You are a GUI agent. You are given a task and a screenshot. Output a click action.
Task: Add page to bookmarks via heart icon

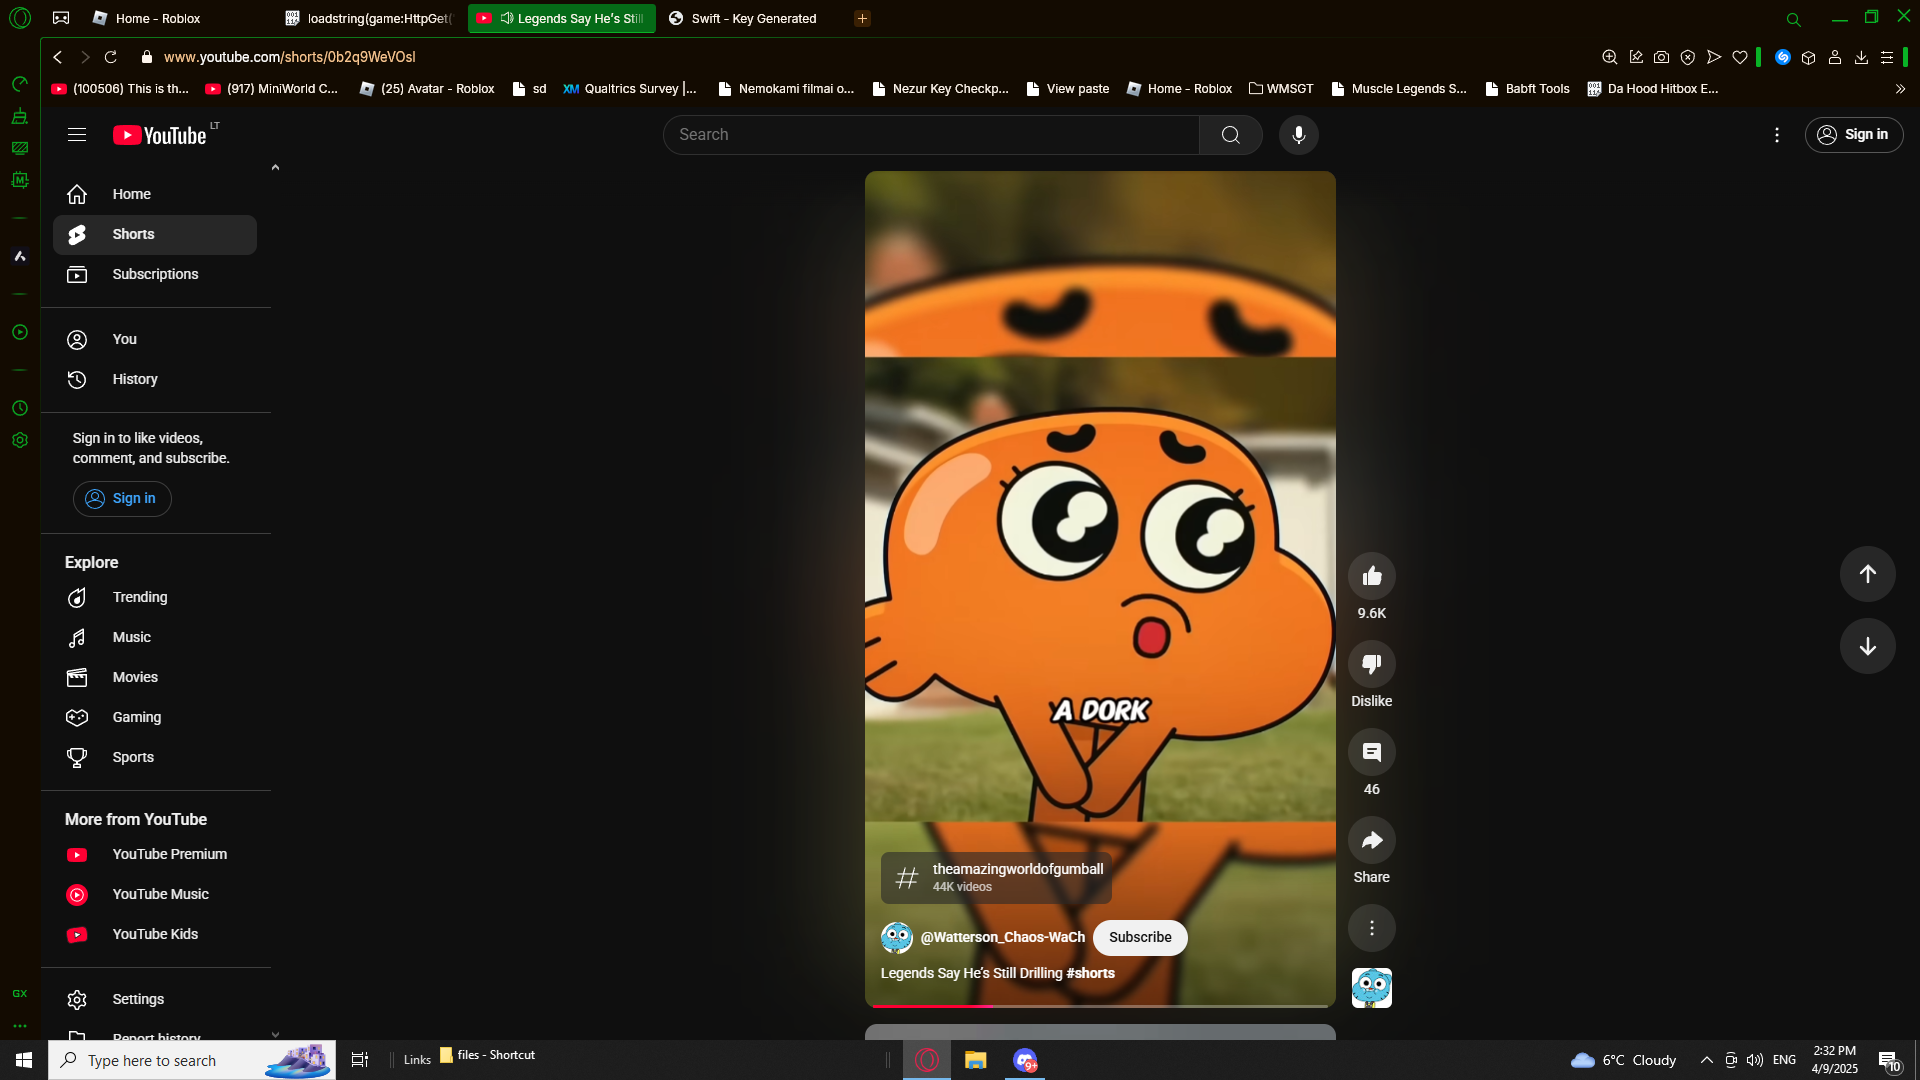pyautogui.click(x=1740, y=57)
